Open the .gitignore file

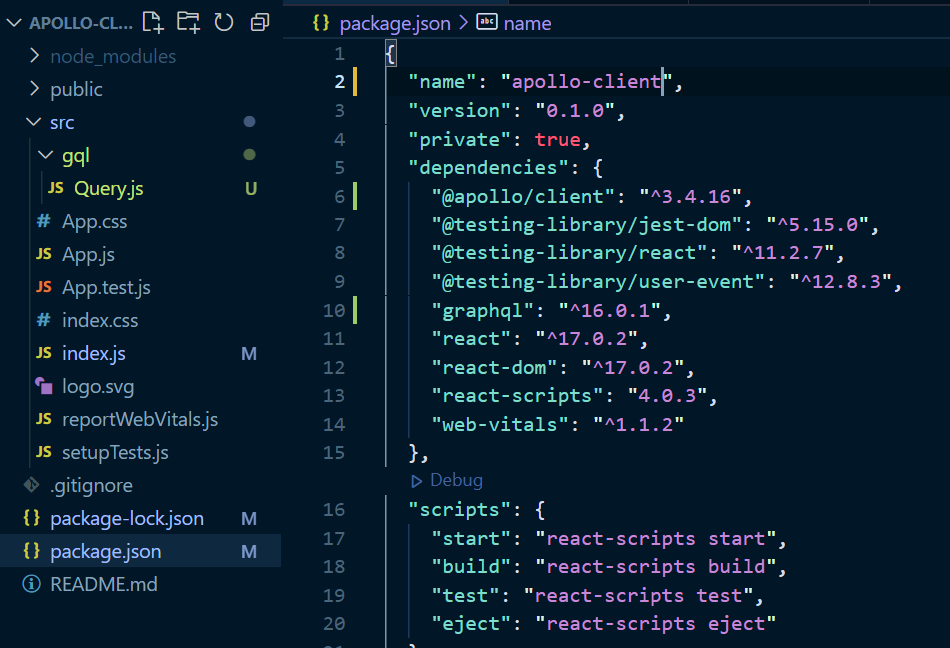tap(91, 486)
